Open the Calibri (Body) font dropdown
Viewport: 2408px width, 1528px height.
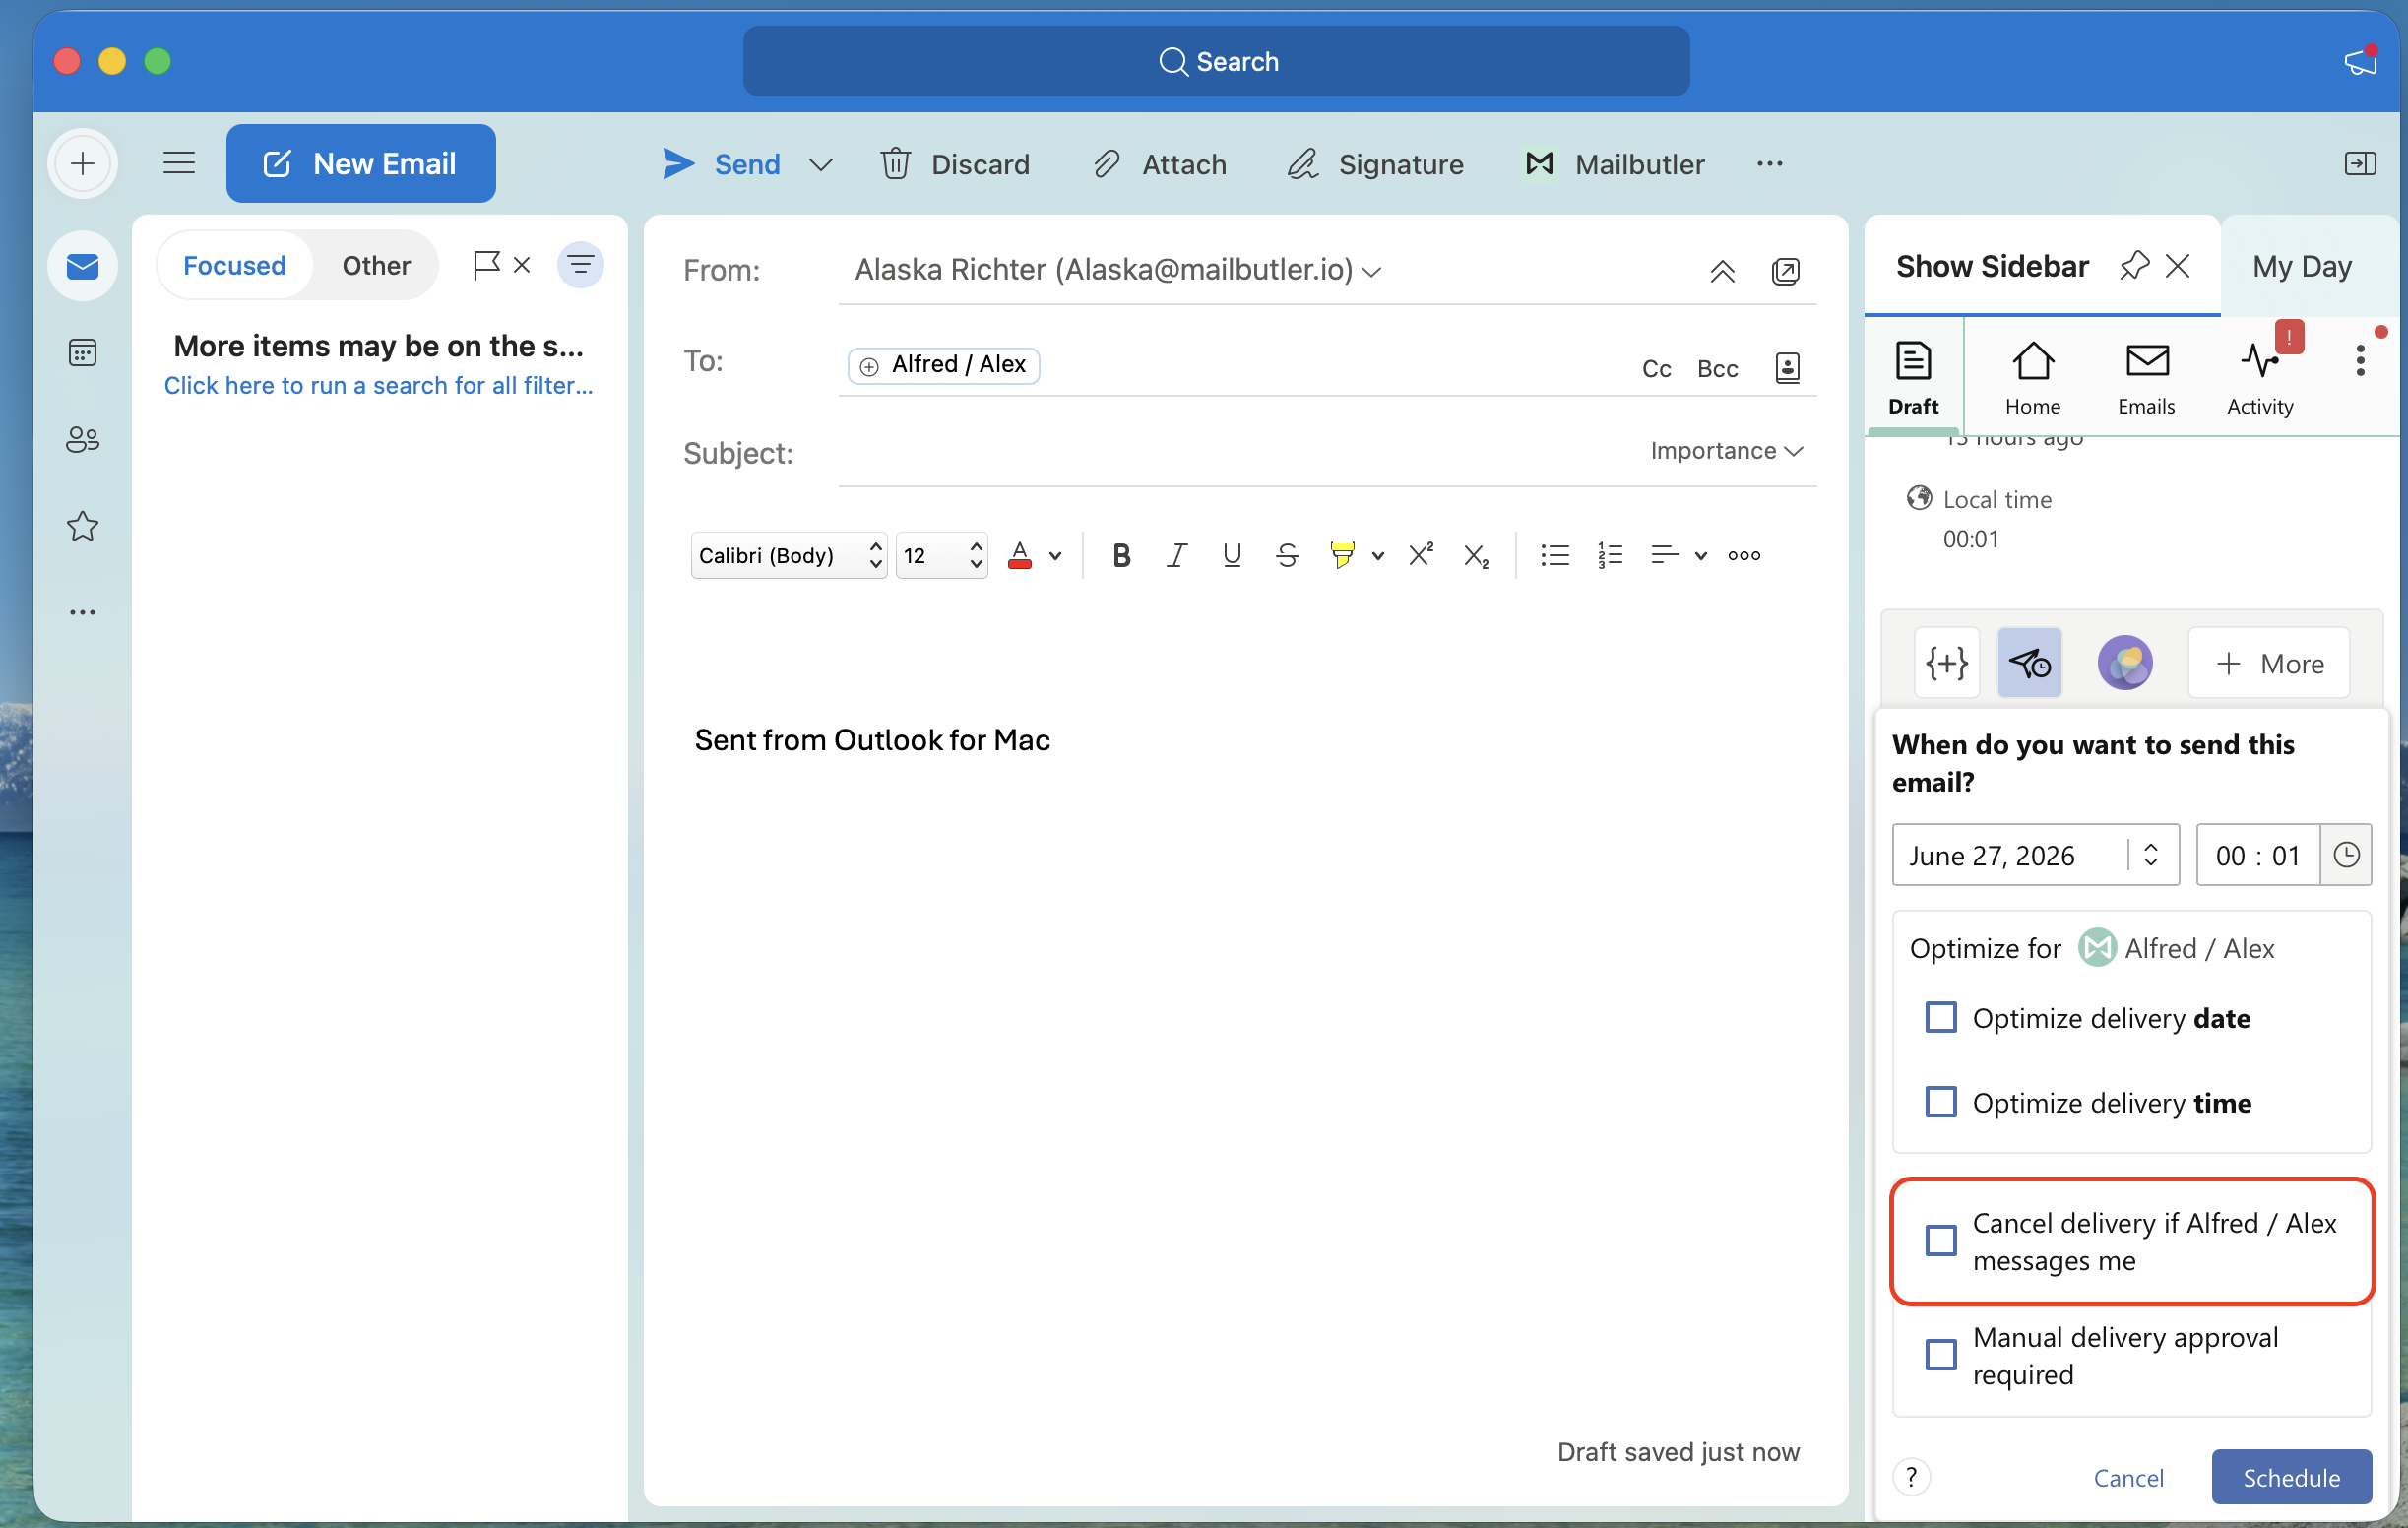pyautogui.click(x=788, y=556)
